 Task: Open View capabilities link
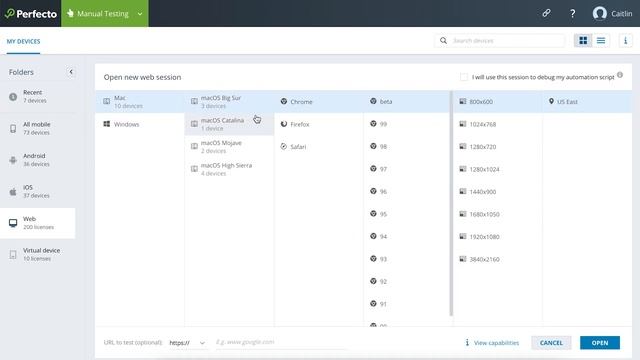pos(492,343)
